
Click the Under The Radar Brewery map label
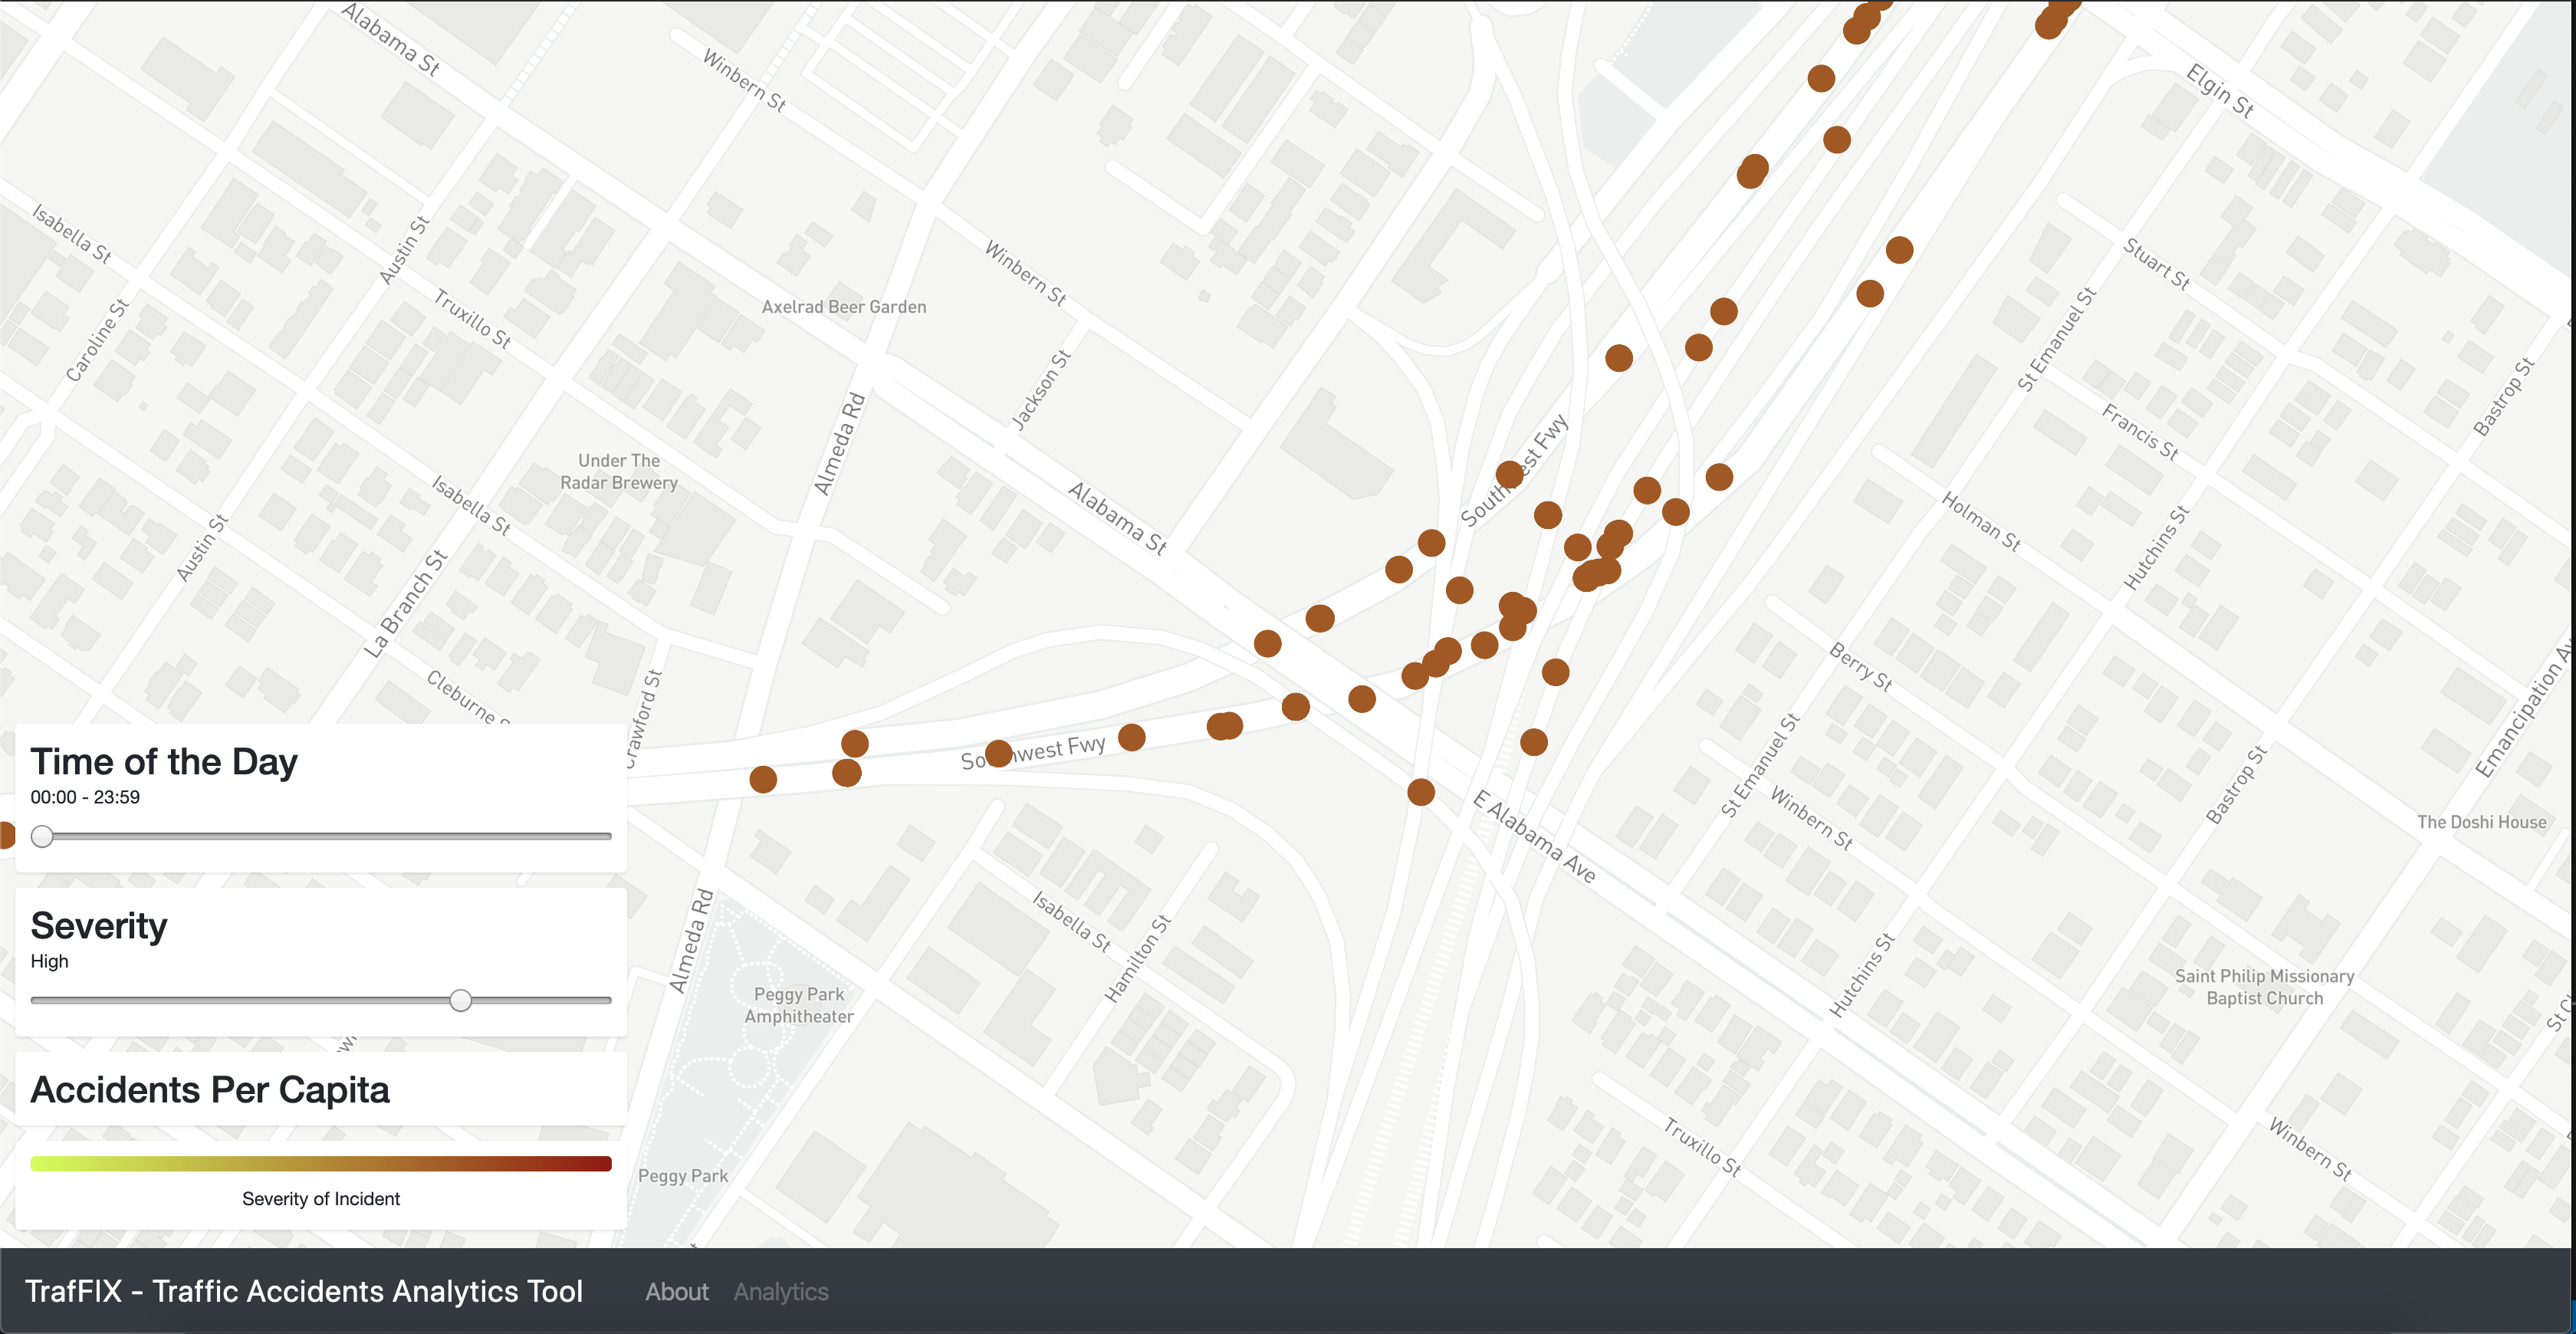pos(619,471)
